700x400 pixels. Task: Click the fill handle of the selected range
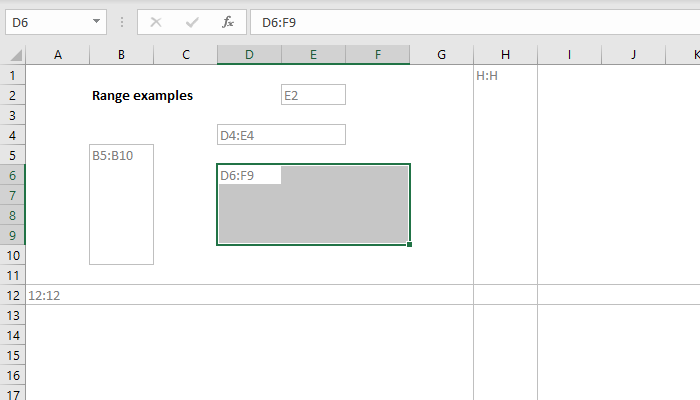click(x=410, y=244)
